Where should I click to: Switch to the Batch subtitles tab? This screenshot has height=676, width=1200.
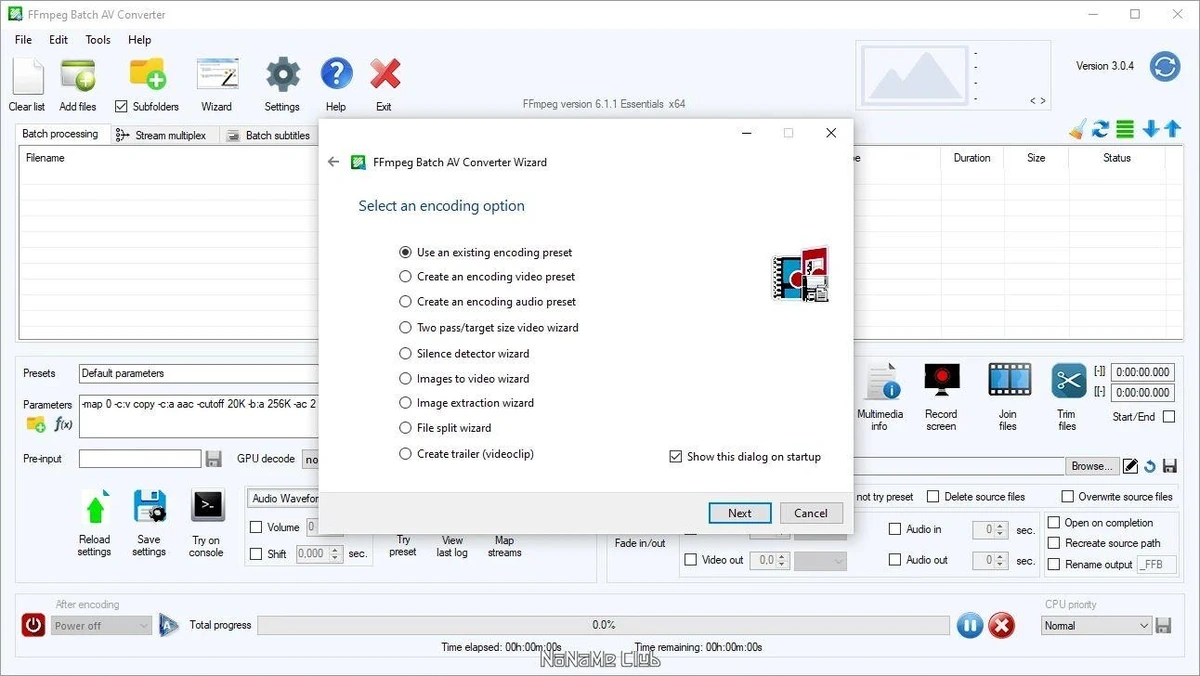pos(268,135)
